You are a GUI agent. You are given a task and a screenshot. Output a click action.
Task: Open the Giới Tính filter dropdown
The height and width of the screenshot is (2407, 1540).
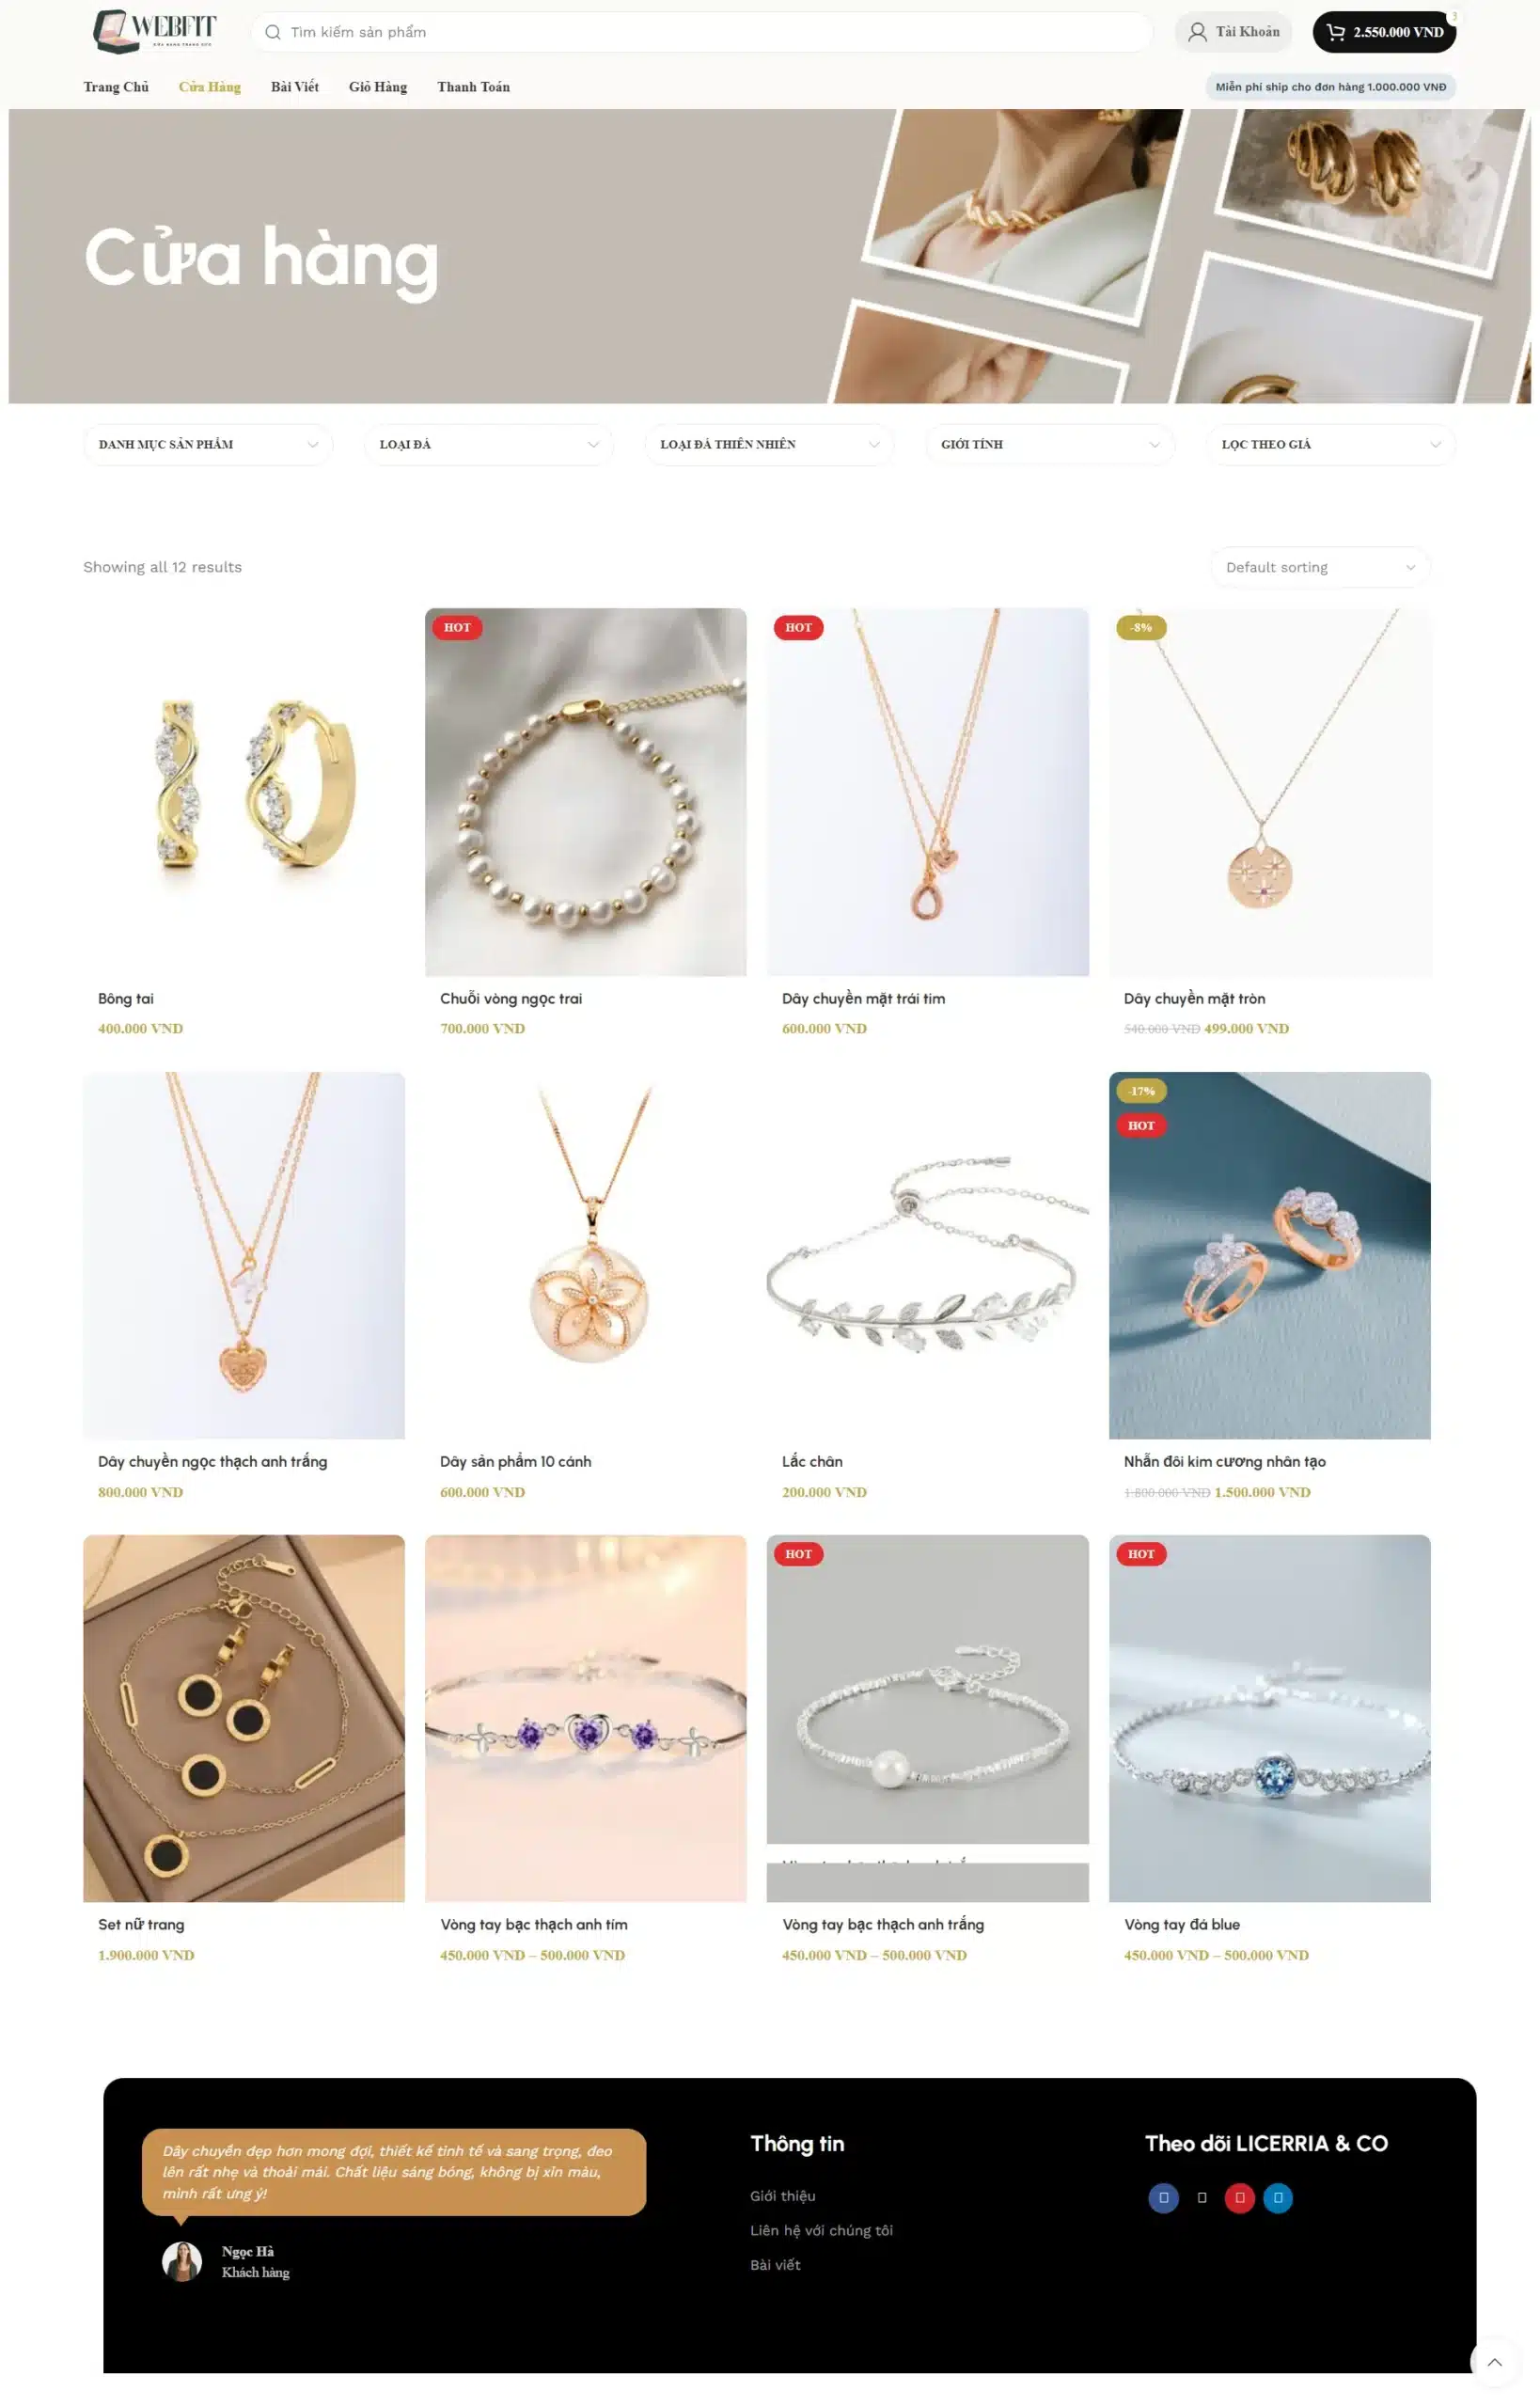tap(1050, 444)
